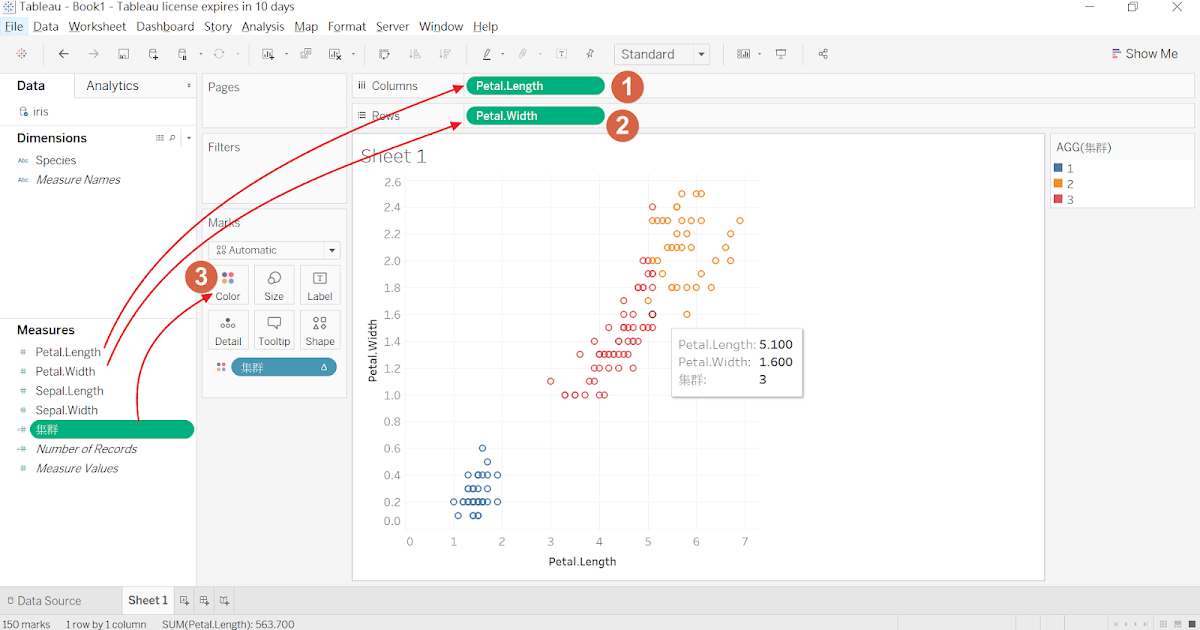Open the Color shelf on the Marks card
Screen dimensions: 1200x630
pyautogui.click(x=228, y=285)
